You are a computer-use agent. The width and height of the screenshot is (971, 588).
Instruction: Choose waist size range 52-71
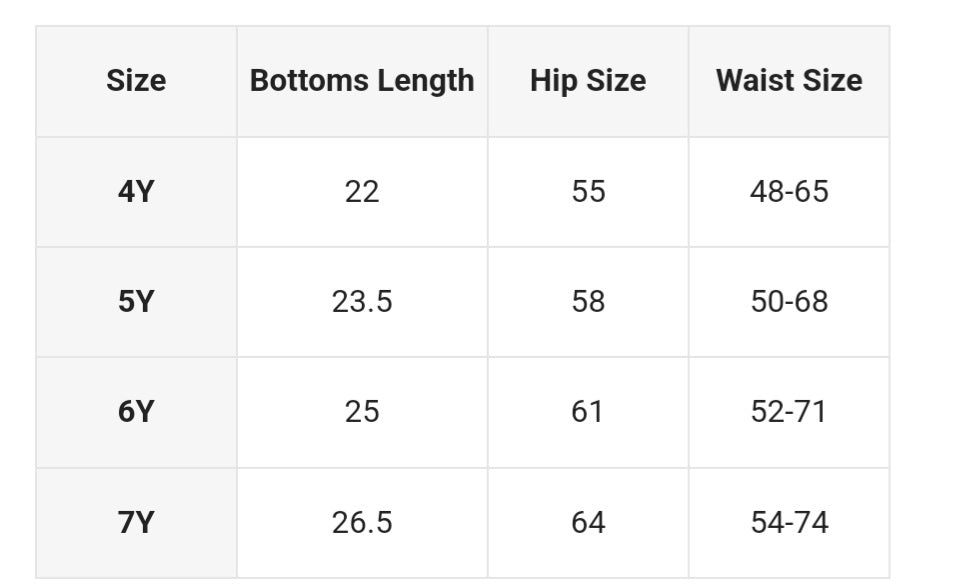click(x=789, y=411)
